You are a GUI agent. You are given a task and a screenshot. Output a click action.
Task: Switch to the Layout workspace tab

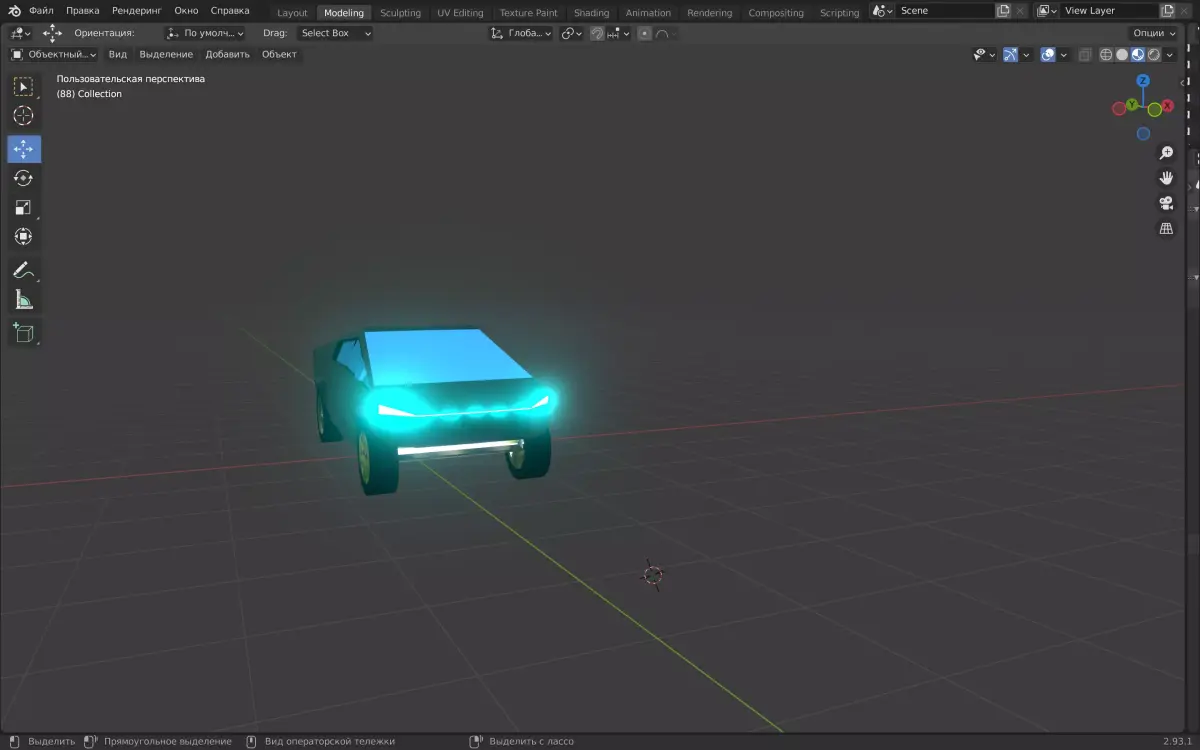coord(292,13)
